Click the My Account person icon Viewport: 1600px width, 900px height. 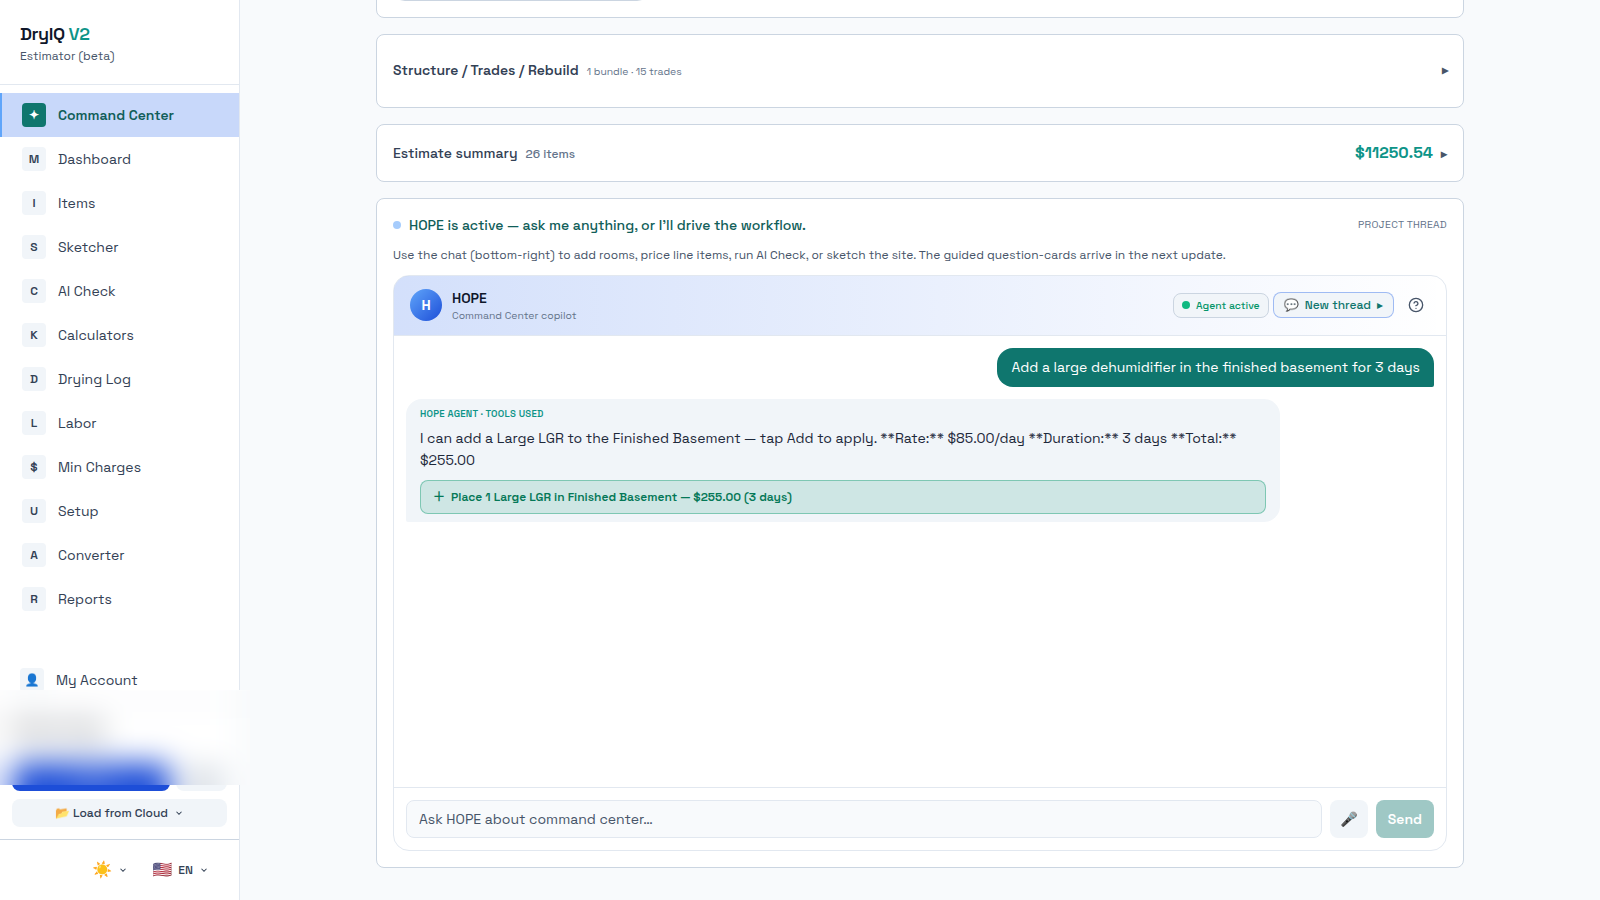point(32,680)
